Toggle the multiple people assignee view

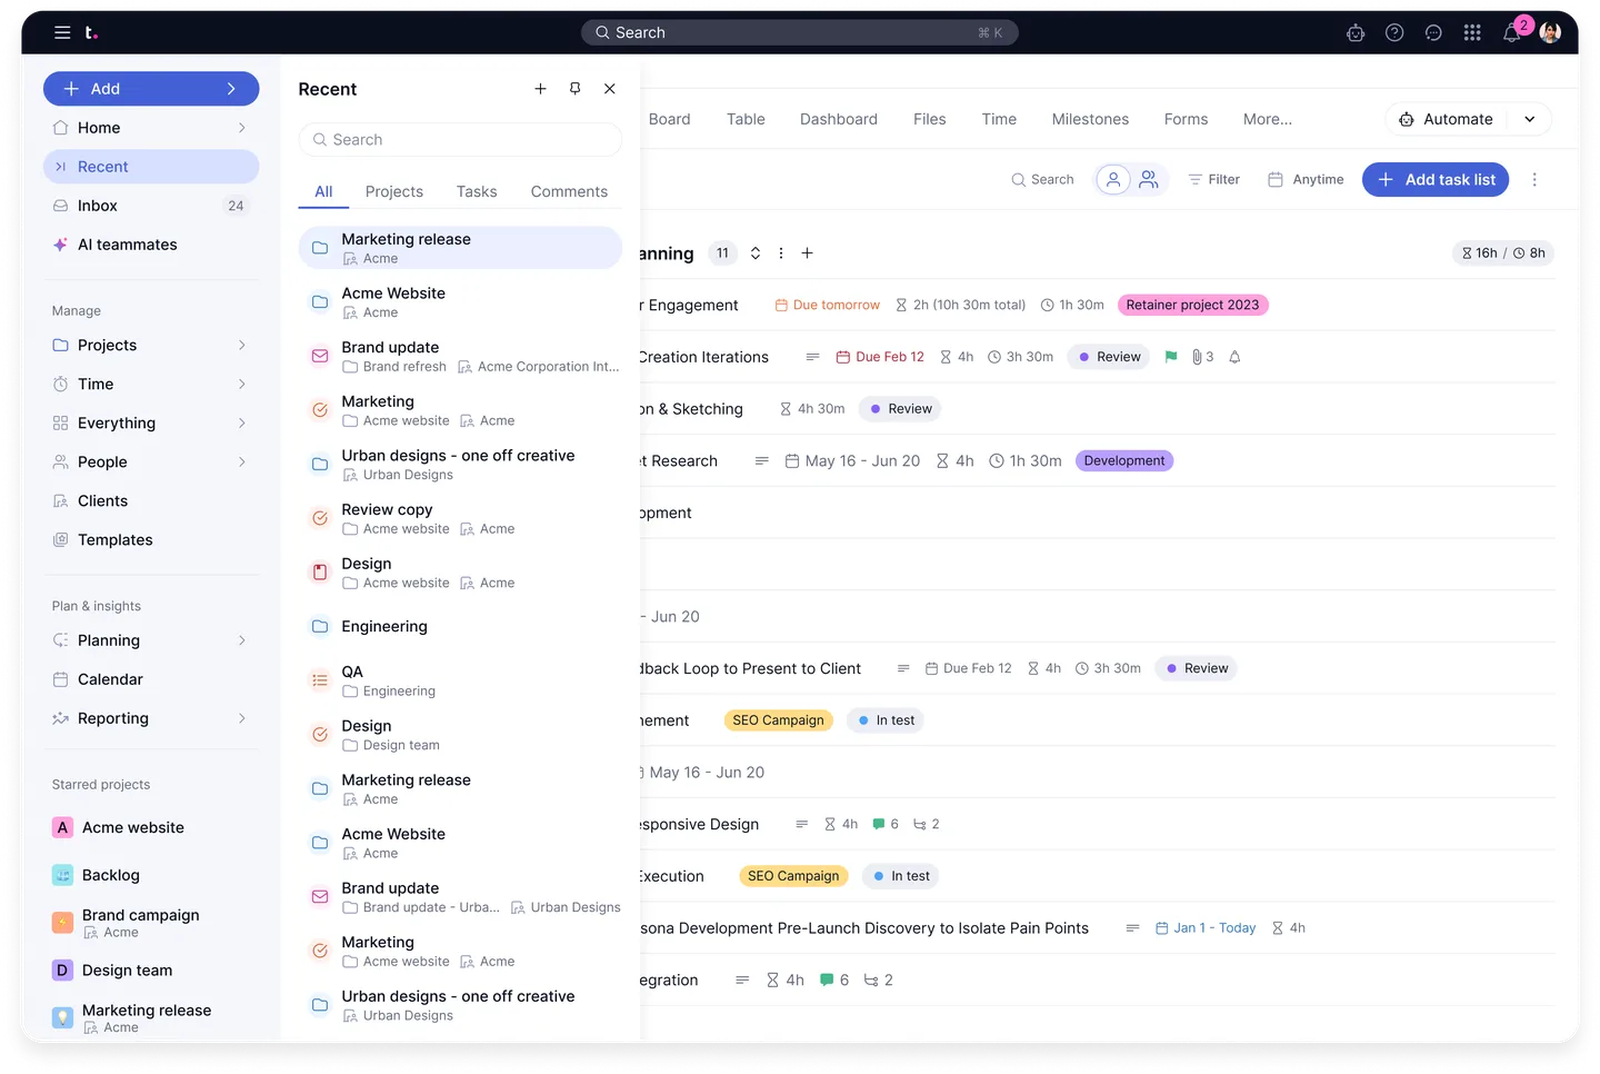click(1149, 180)
